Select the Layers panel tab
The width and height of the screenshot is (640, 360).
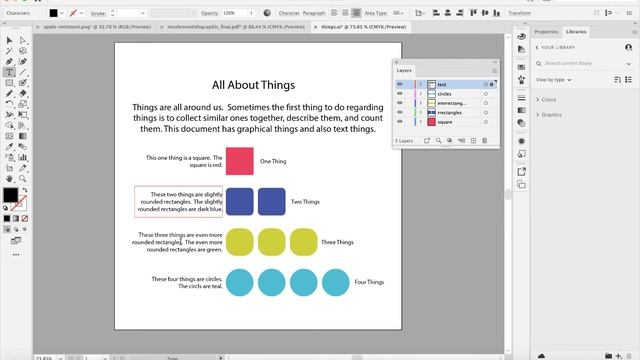coord(404,71)
